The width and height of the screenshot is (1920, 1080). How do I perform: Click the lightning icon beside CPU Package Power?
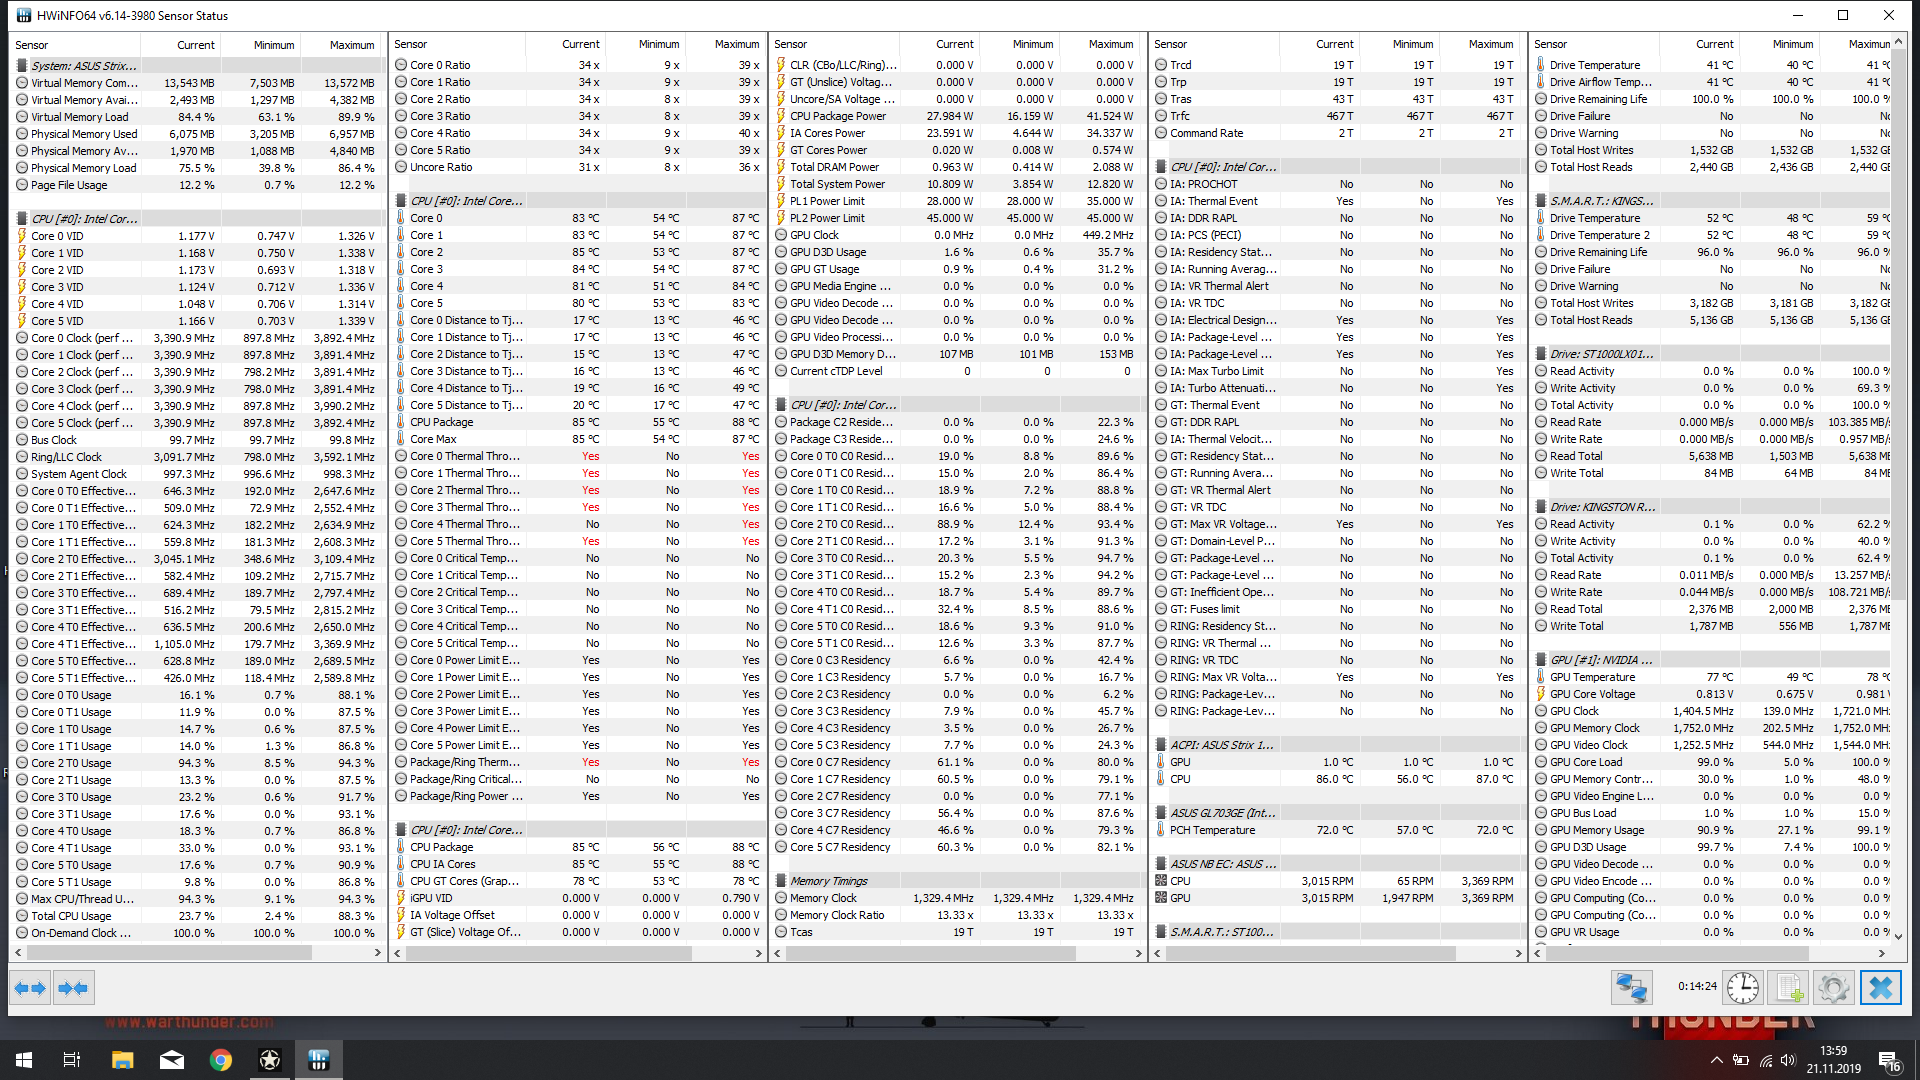[781, 116]
